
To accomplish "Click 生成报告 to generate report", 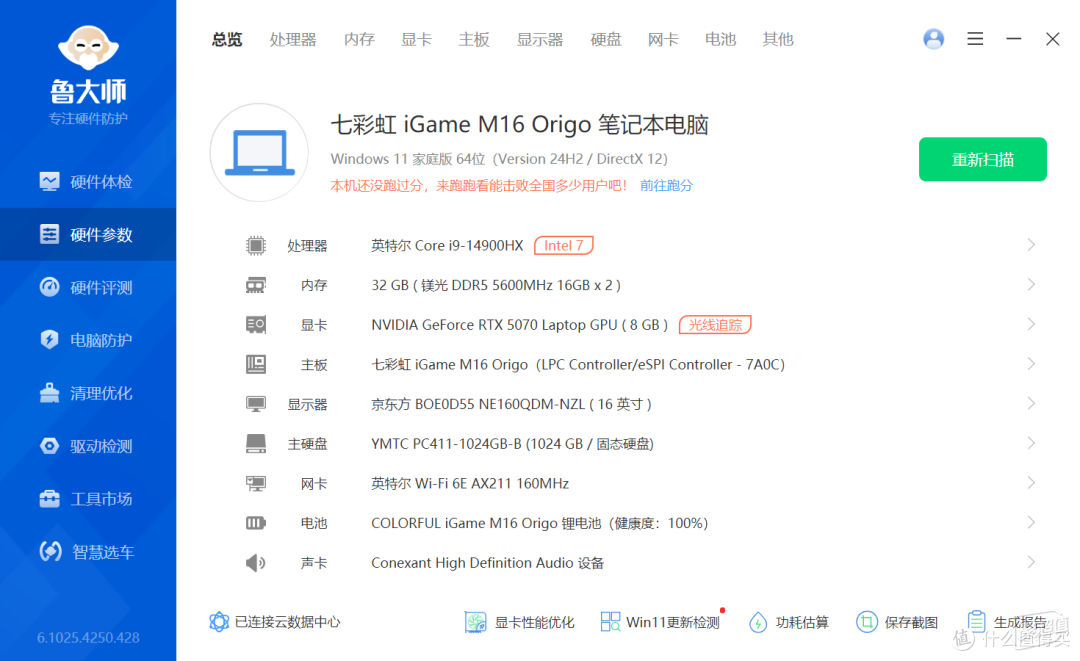I will pos(1006,622).
